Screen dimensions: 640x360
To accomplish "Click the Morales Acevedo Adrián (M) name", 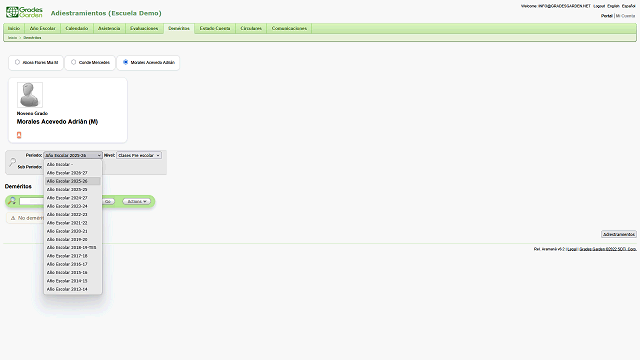I will pos(57,122).
